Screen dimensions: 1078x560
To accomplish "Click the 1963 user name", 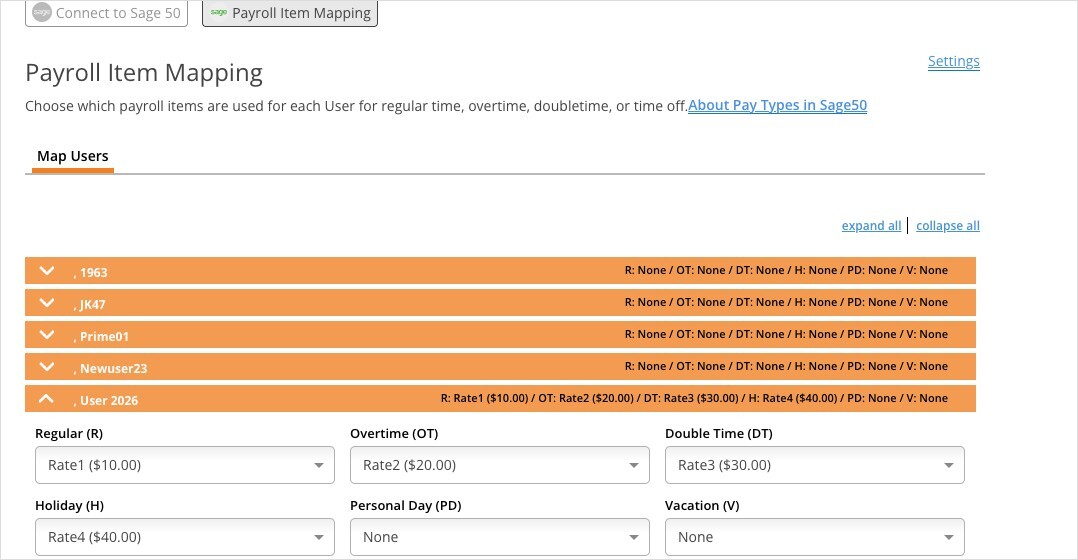I will tap(91, 272).
